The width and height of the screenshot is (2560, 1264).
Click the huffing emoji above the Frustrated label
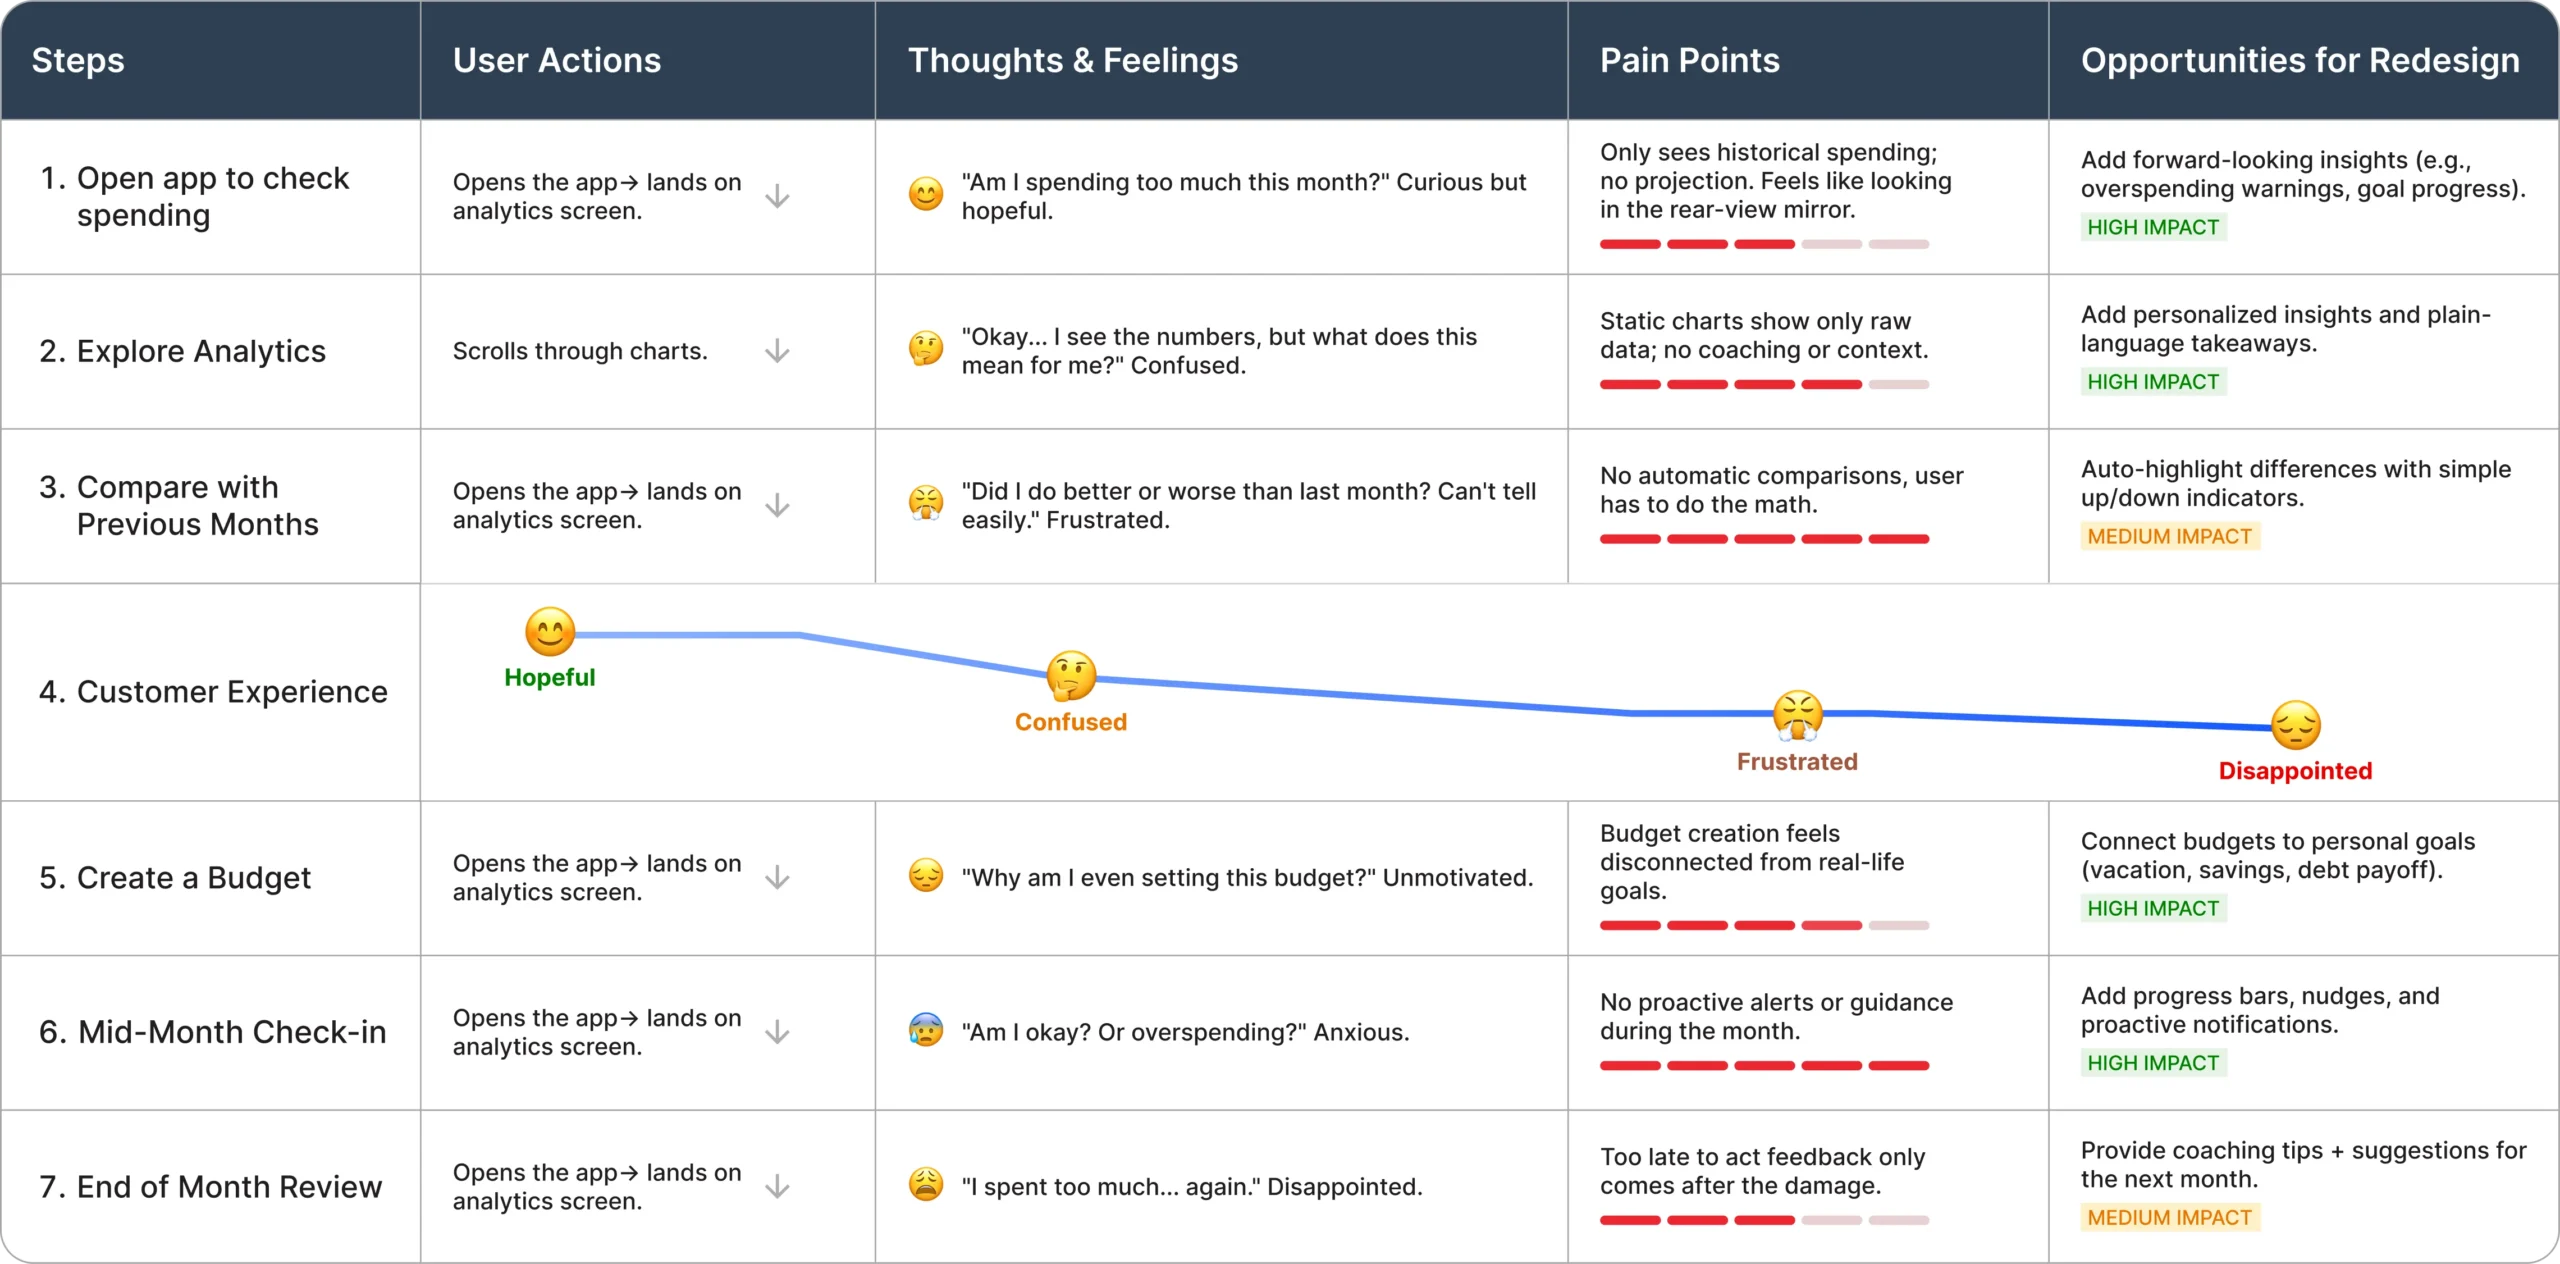click(1797, 715)
